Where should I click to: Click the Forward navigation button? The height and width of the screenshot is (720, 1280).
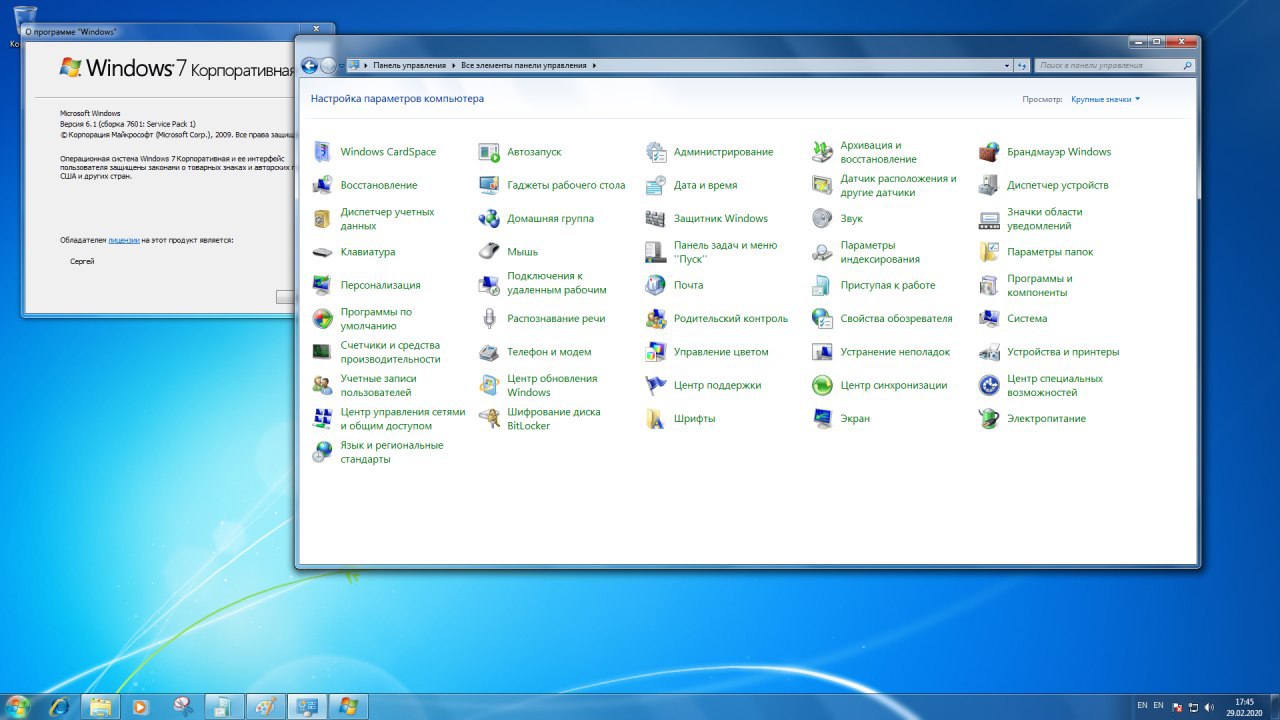tap(328, 66)
